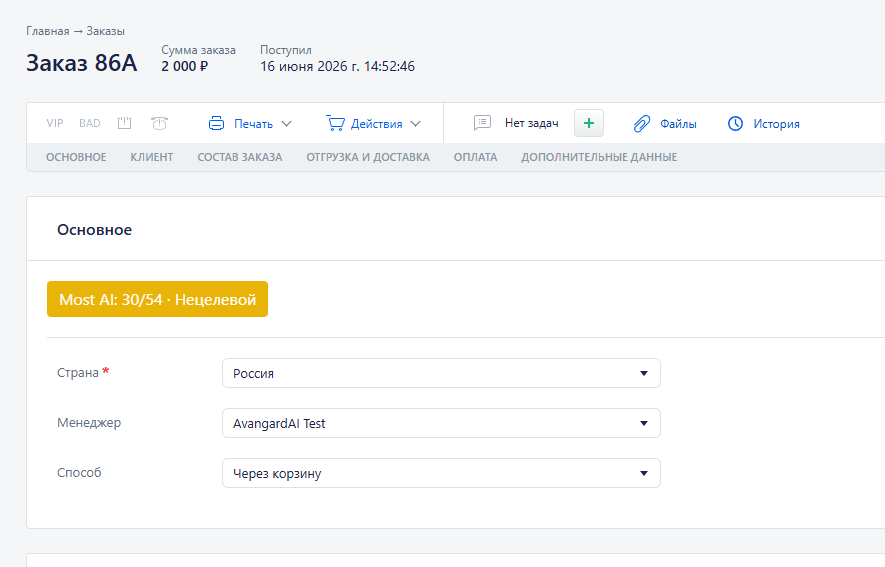Select the Оплата tab
The image size is (885, 567).
pos(475,157)
